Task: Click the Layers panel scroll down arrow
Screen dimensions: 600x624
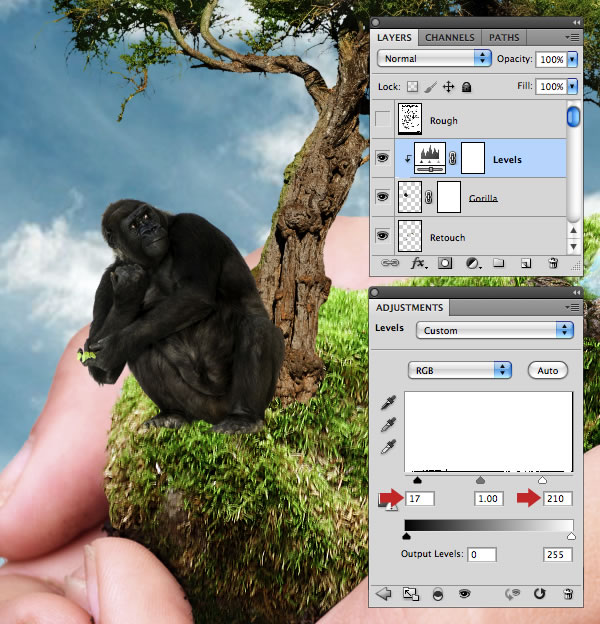Action: click(x=573, y=247)
